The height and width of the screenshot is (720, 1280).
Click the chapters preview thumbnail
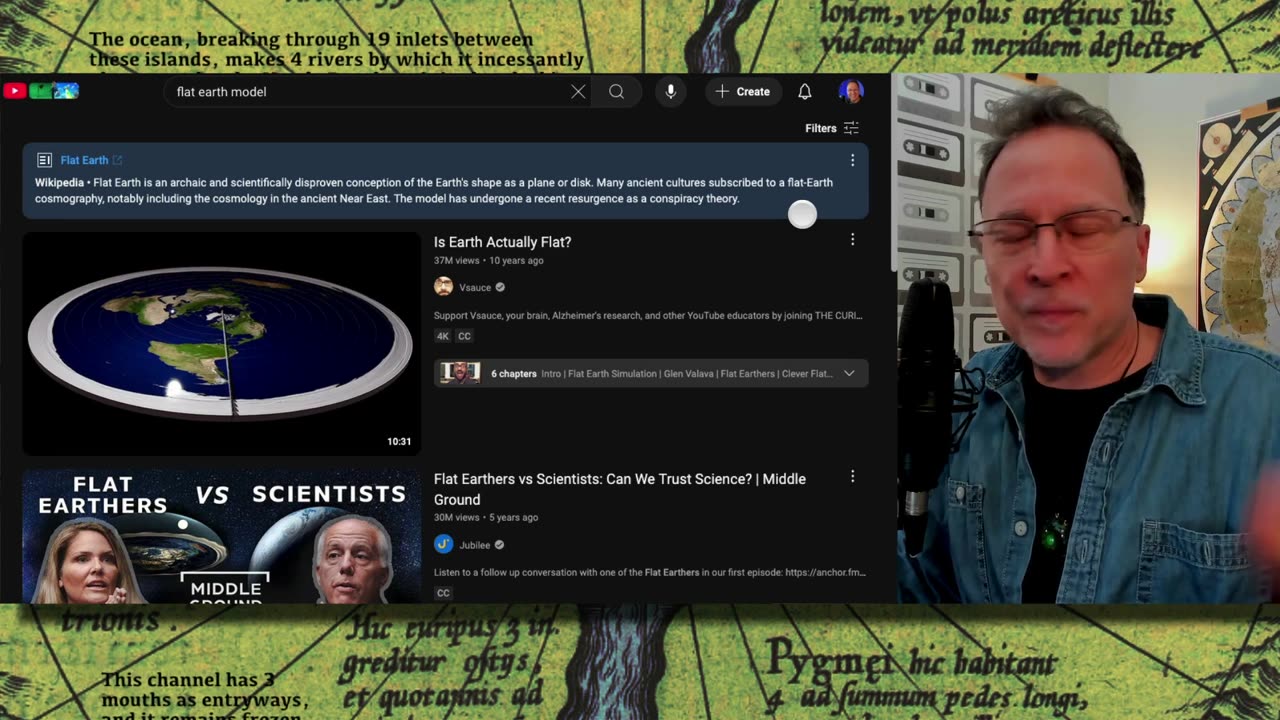pyautogui.click(x=461, y=374)
